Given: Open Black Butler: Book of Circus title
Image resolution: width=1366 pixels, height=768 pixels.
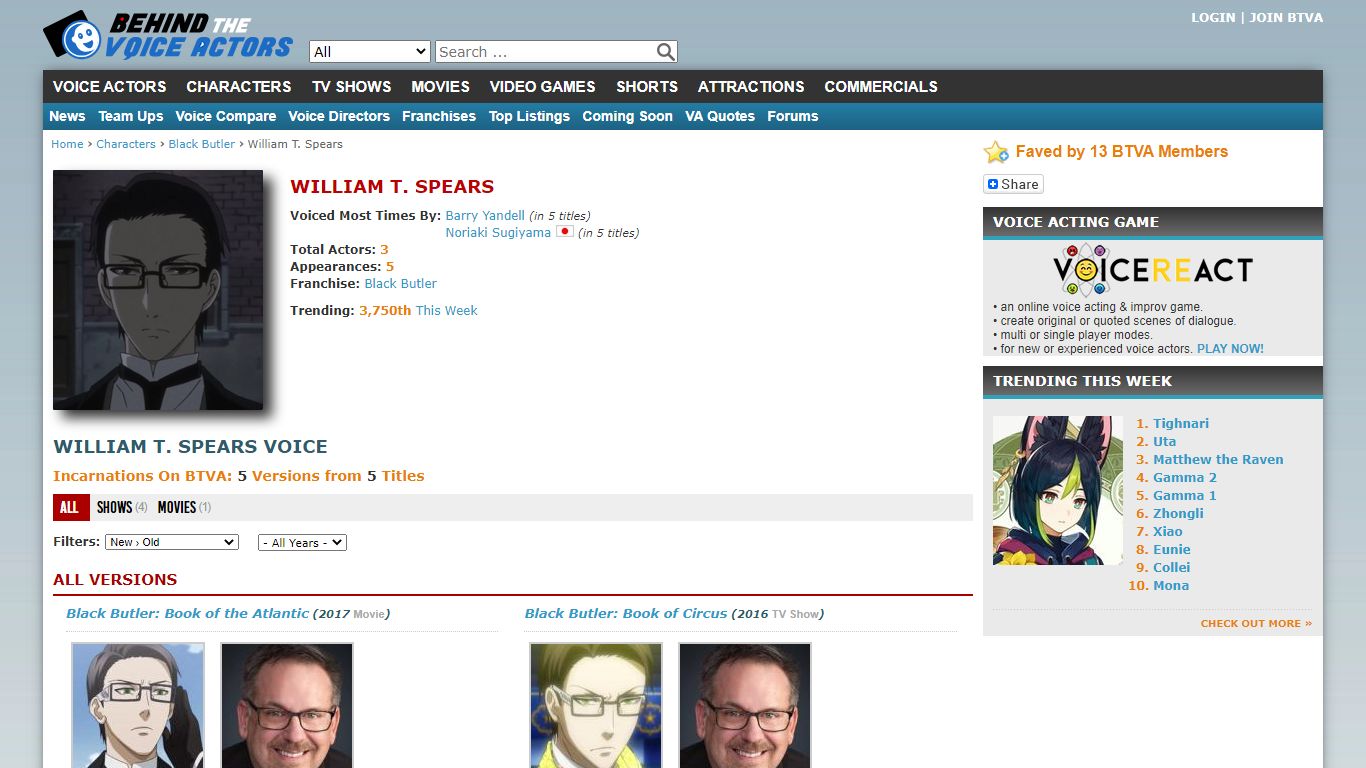Looking at the screenshot, I should 626,613.
